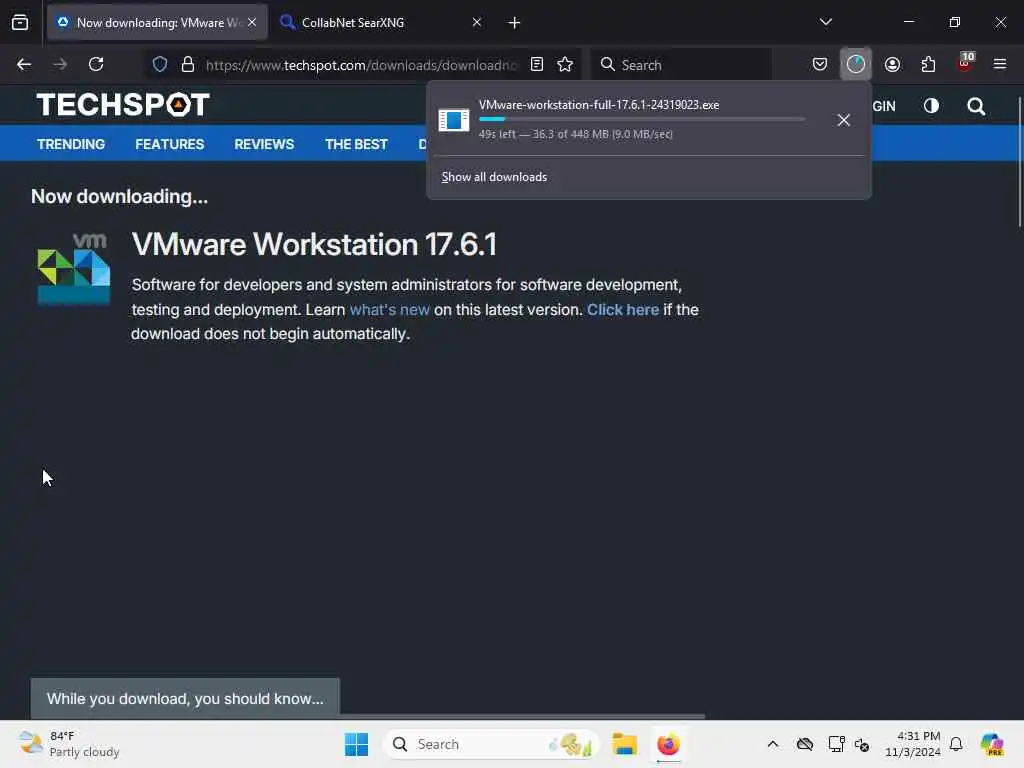Screen dimensions: 1024x768
Task: Click Show all downloads
Action: [494, 177]
